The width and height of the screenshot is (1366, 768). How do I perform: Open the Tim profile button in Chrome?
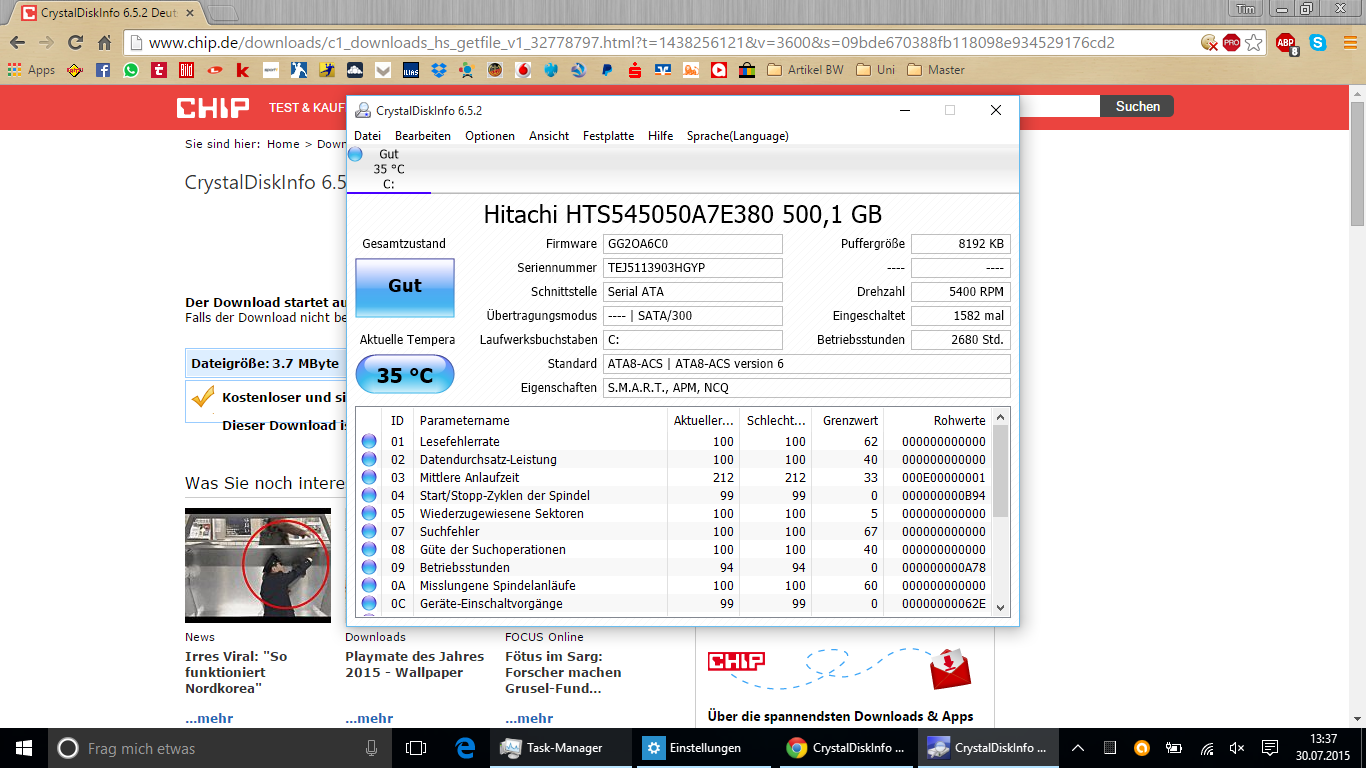1245,9
